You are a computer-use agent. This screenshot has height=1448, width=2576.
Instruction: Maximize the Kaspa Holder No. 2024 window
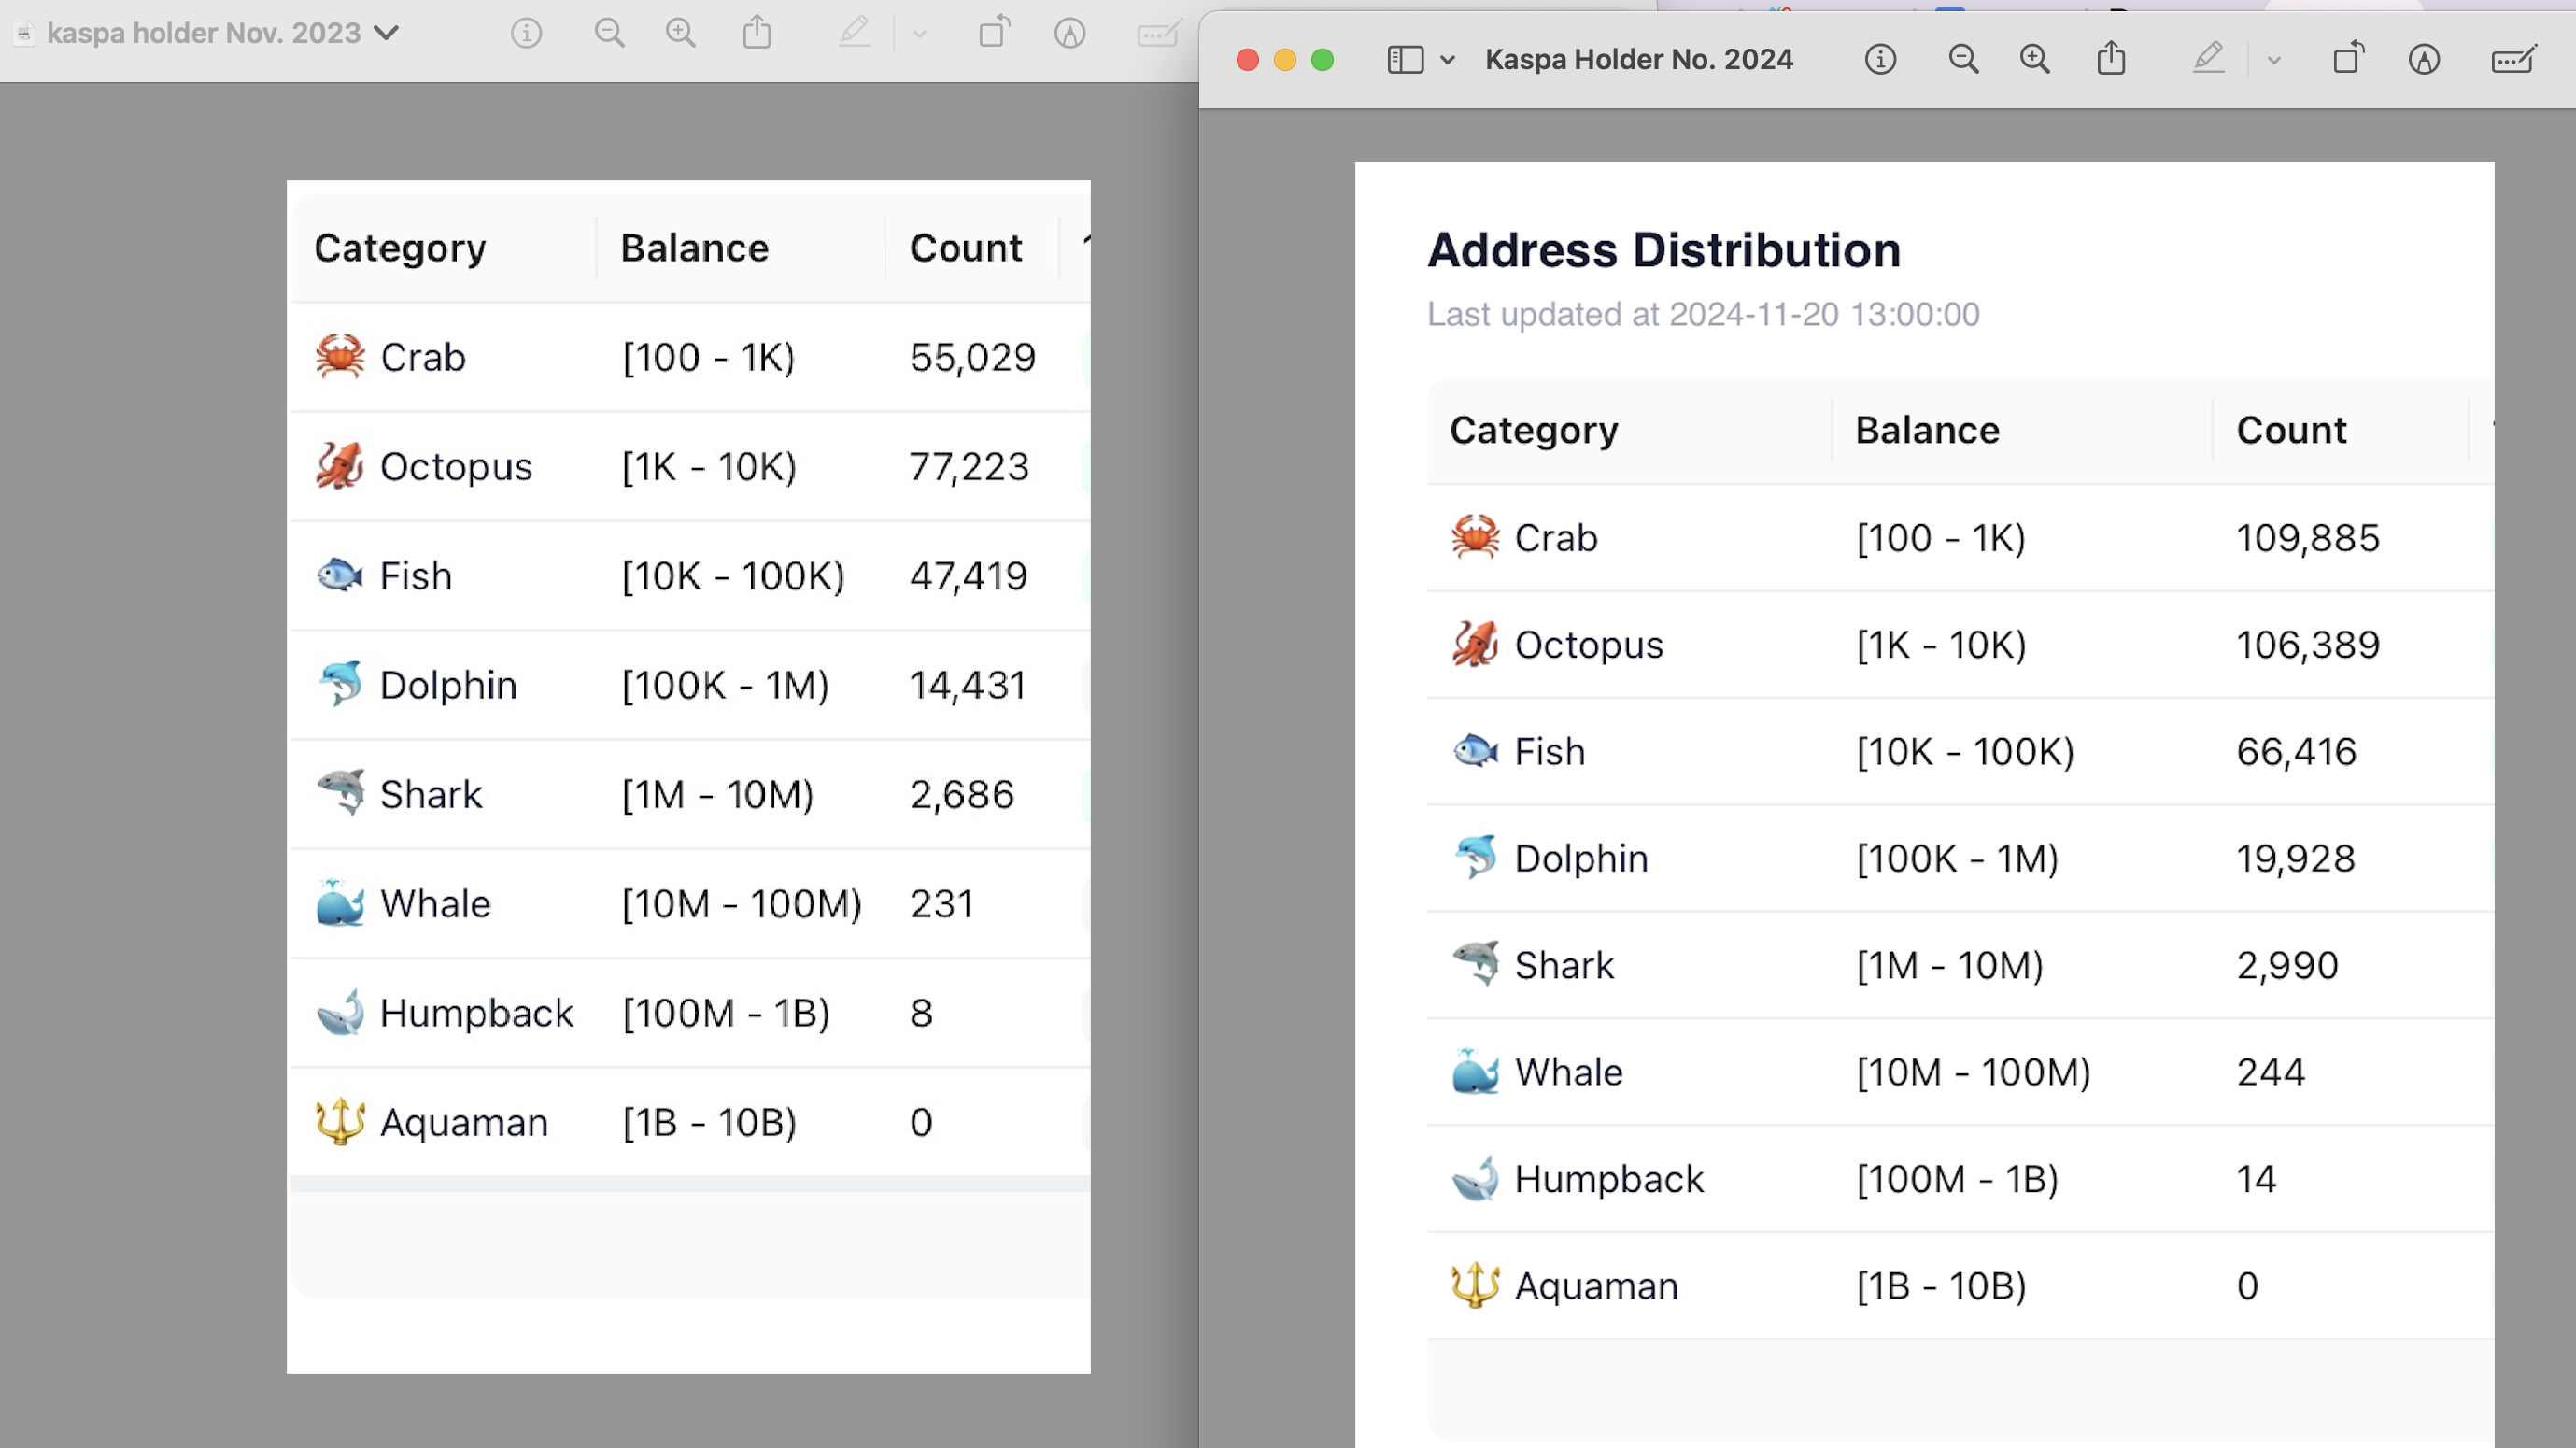point(1322,60)
